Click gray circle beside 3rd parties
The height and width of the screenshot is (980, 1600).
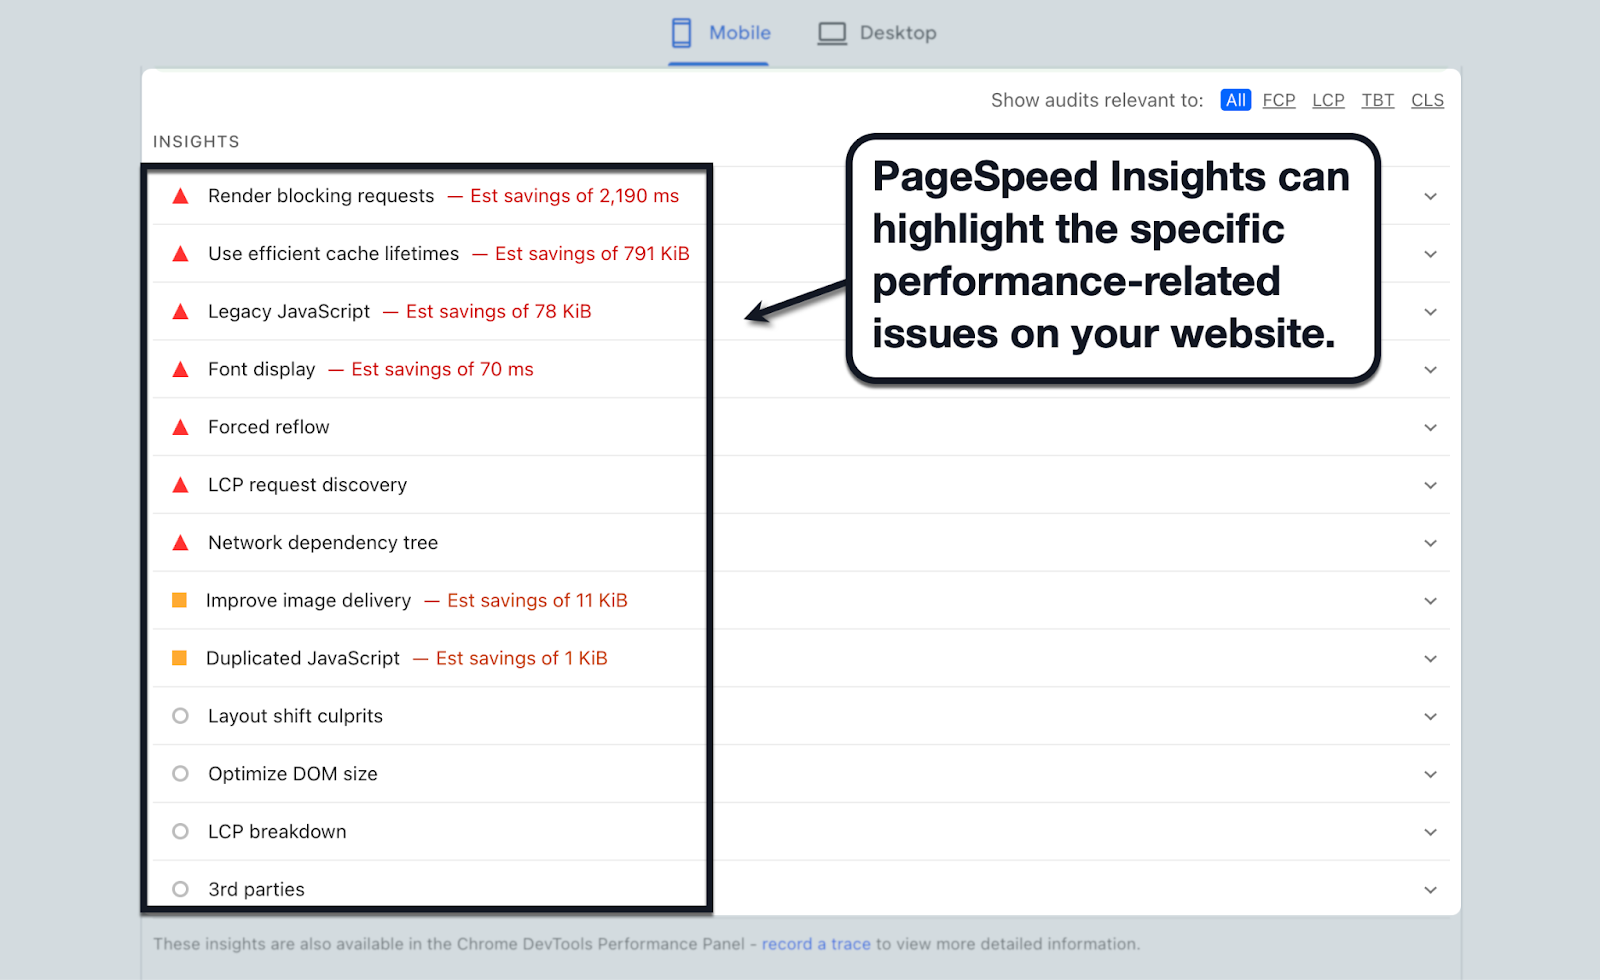180,889
